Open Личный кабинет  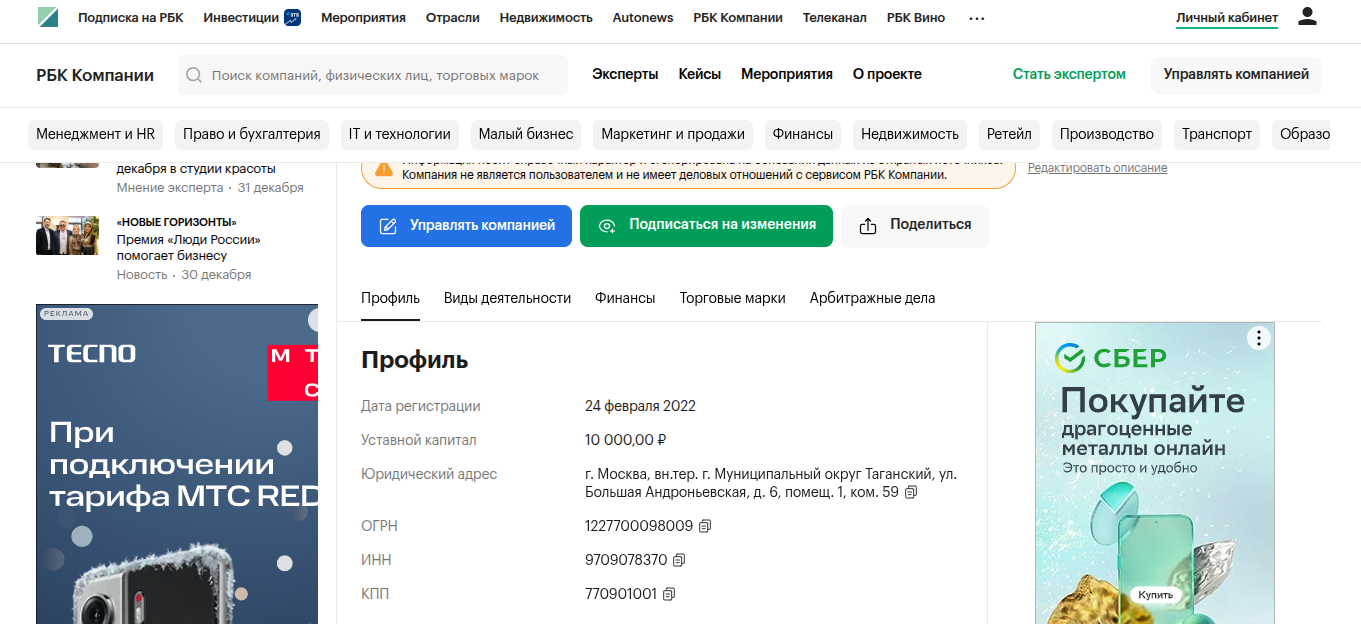click(x=1227, y=18)
